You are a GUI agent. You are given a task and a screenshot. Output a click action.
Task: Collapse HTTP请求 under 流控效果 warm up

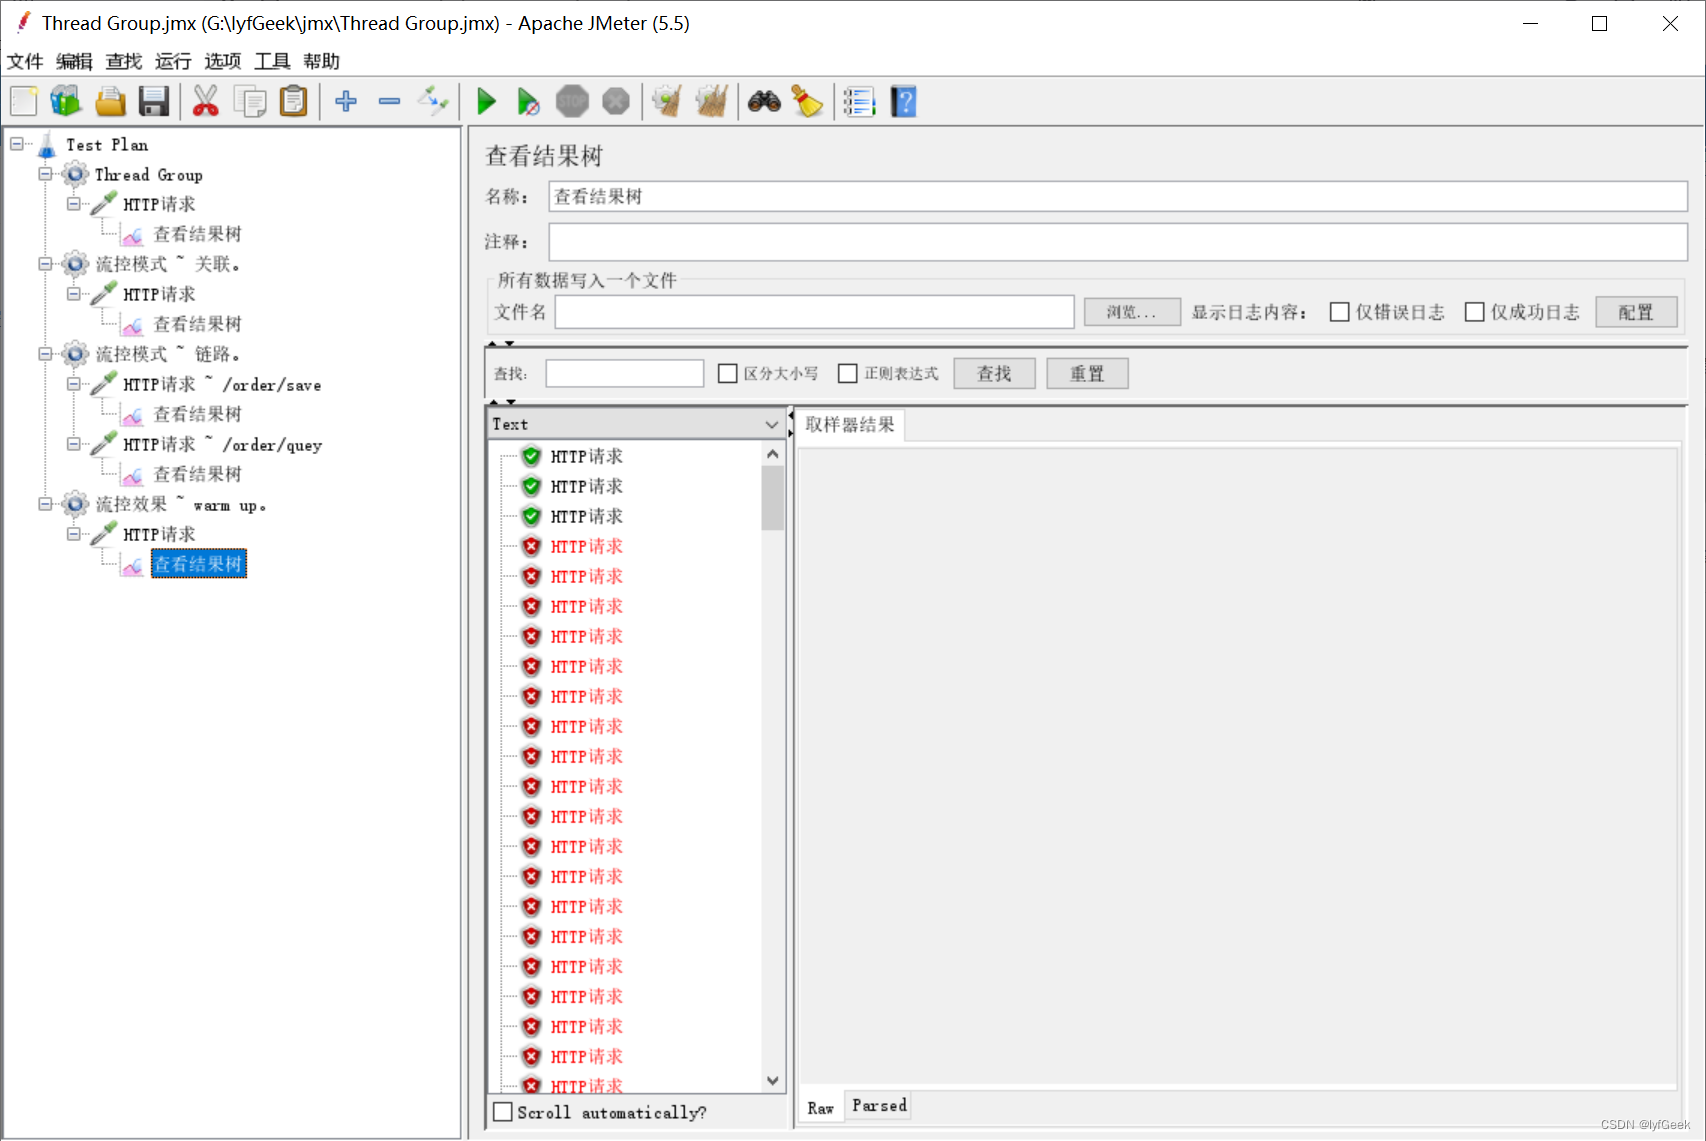pyautogui.click(x=73, y=534)
